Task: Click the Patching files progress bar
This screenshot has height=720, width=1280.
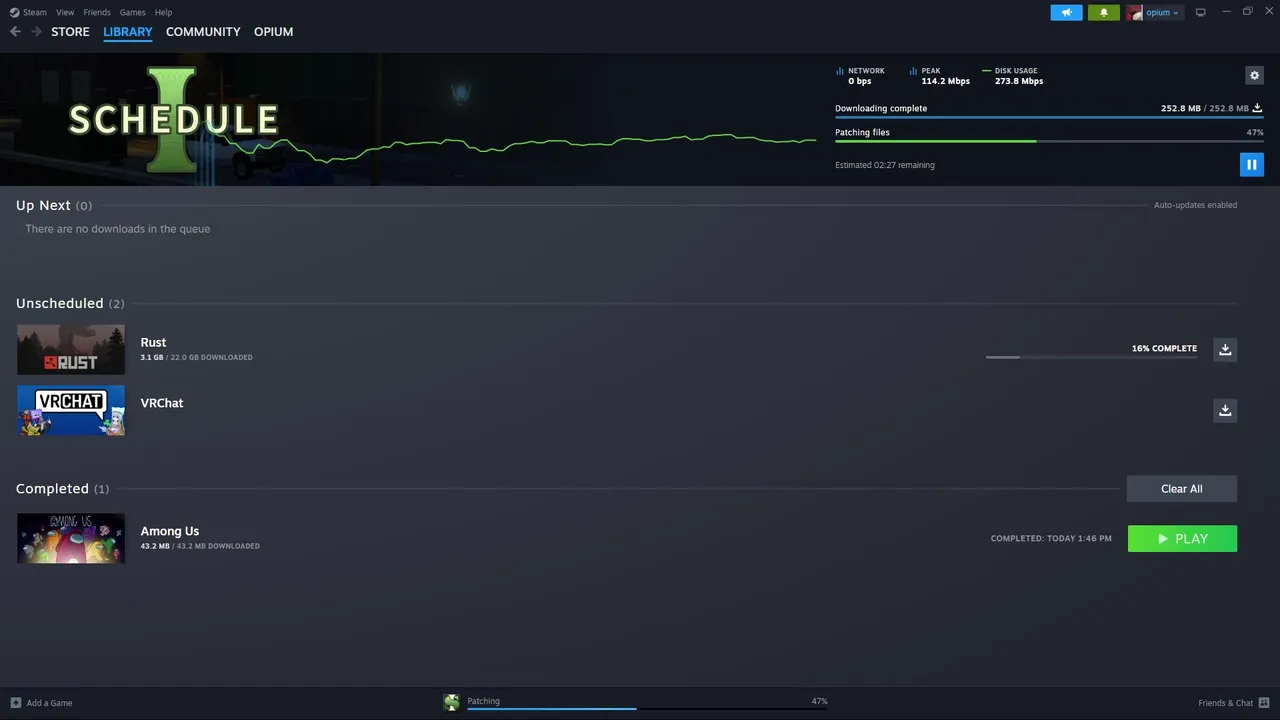Action: [1049, 141]
